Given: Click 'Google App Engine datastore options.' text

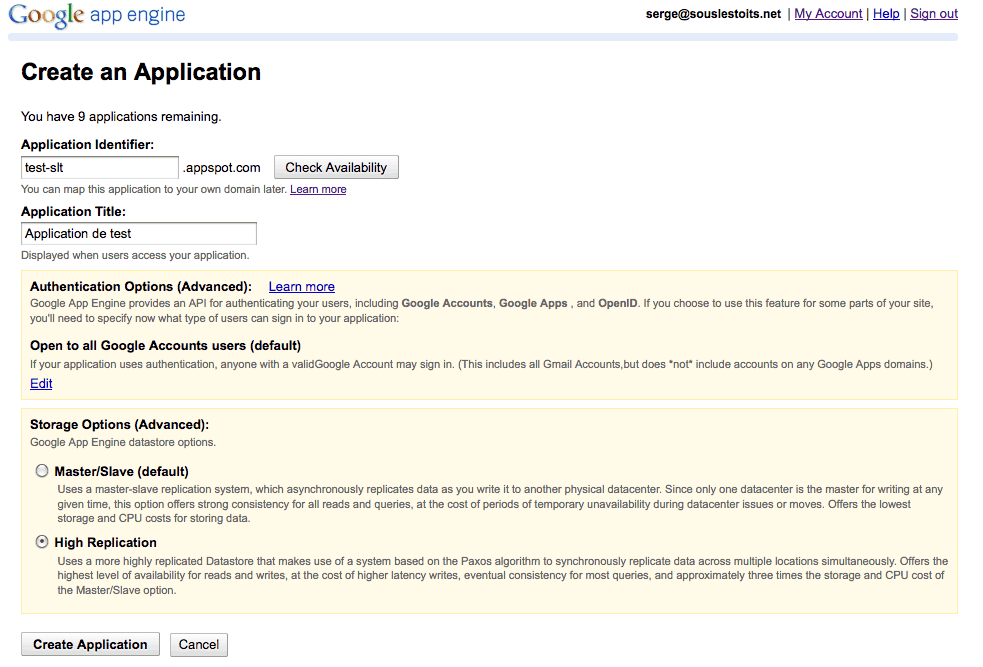Looking at the screenshot, I should 123,442.
